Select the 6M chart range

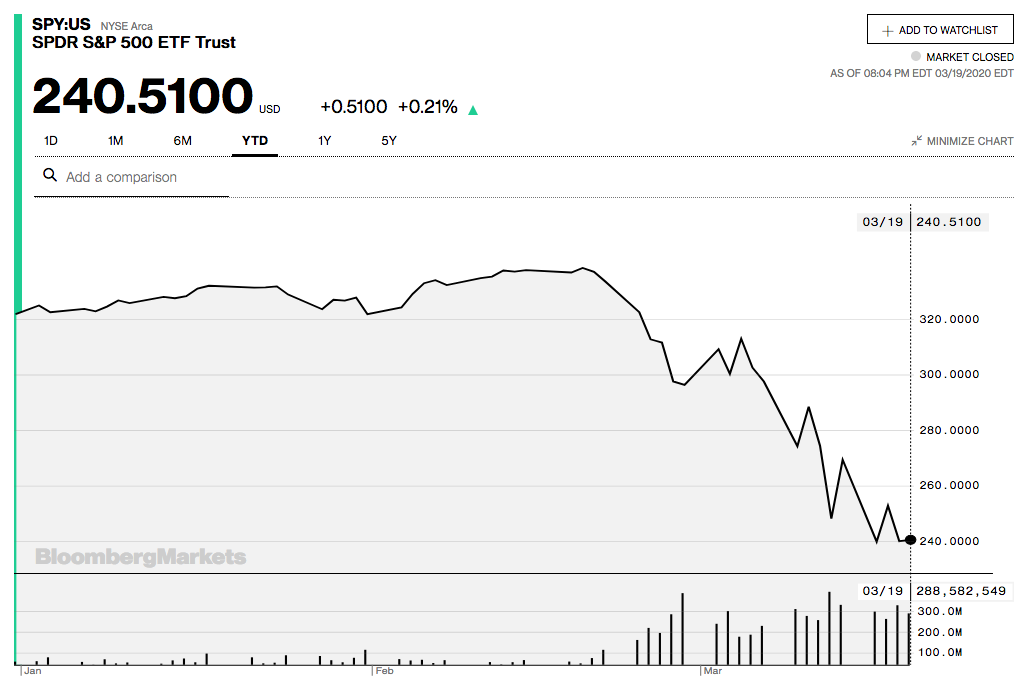[182, 141]
